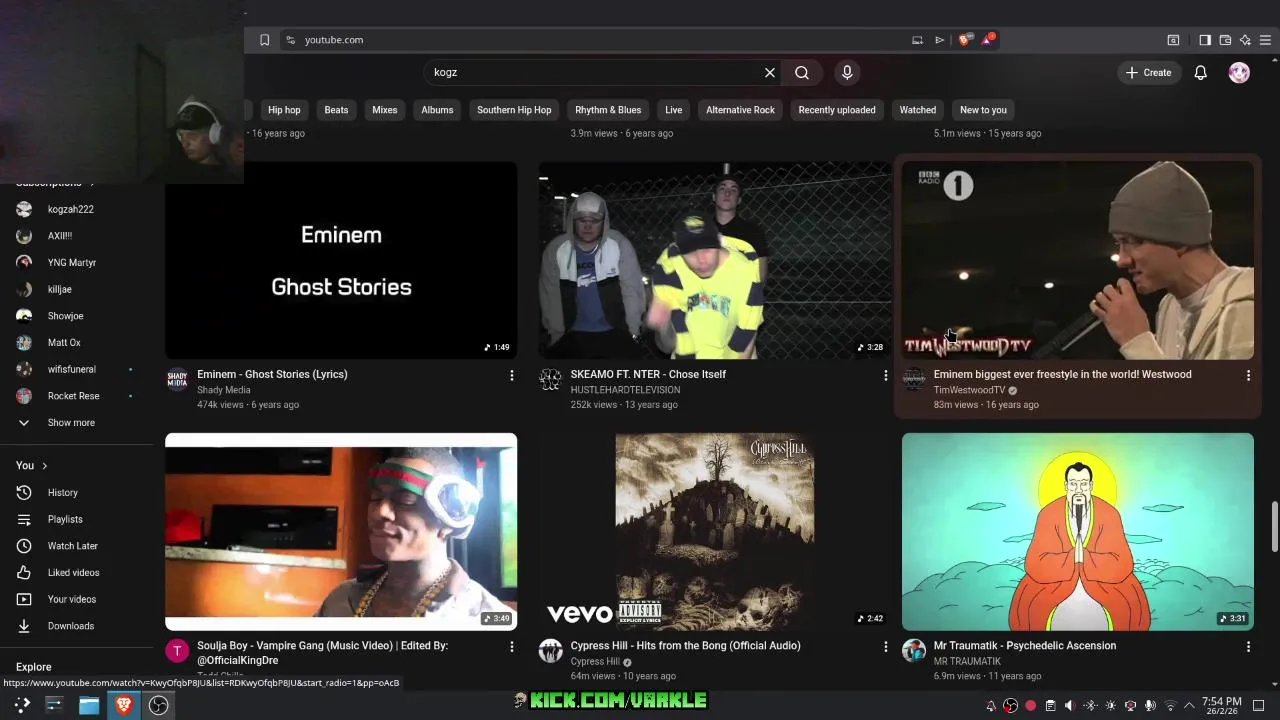
Task: Expand the You section chevron
Action: pos(44,466)
